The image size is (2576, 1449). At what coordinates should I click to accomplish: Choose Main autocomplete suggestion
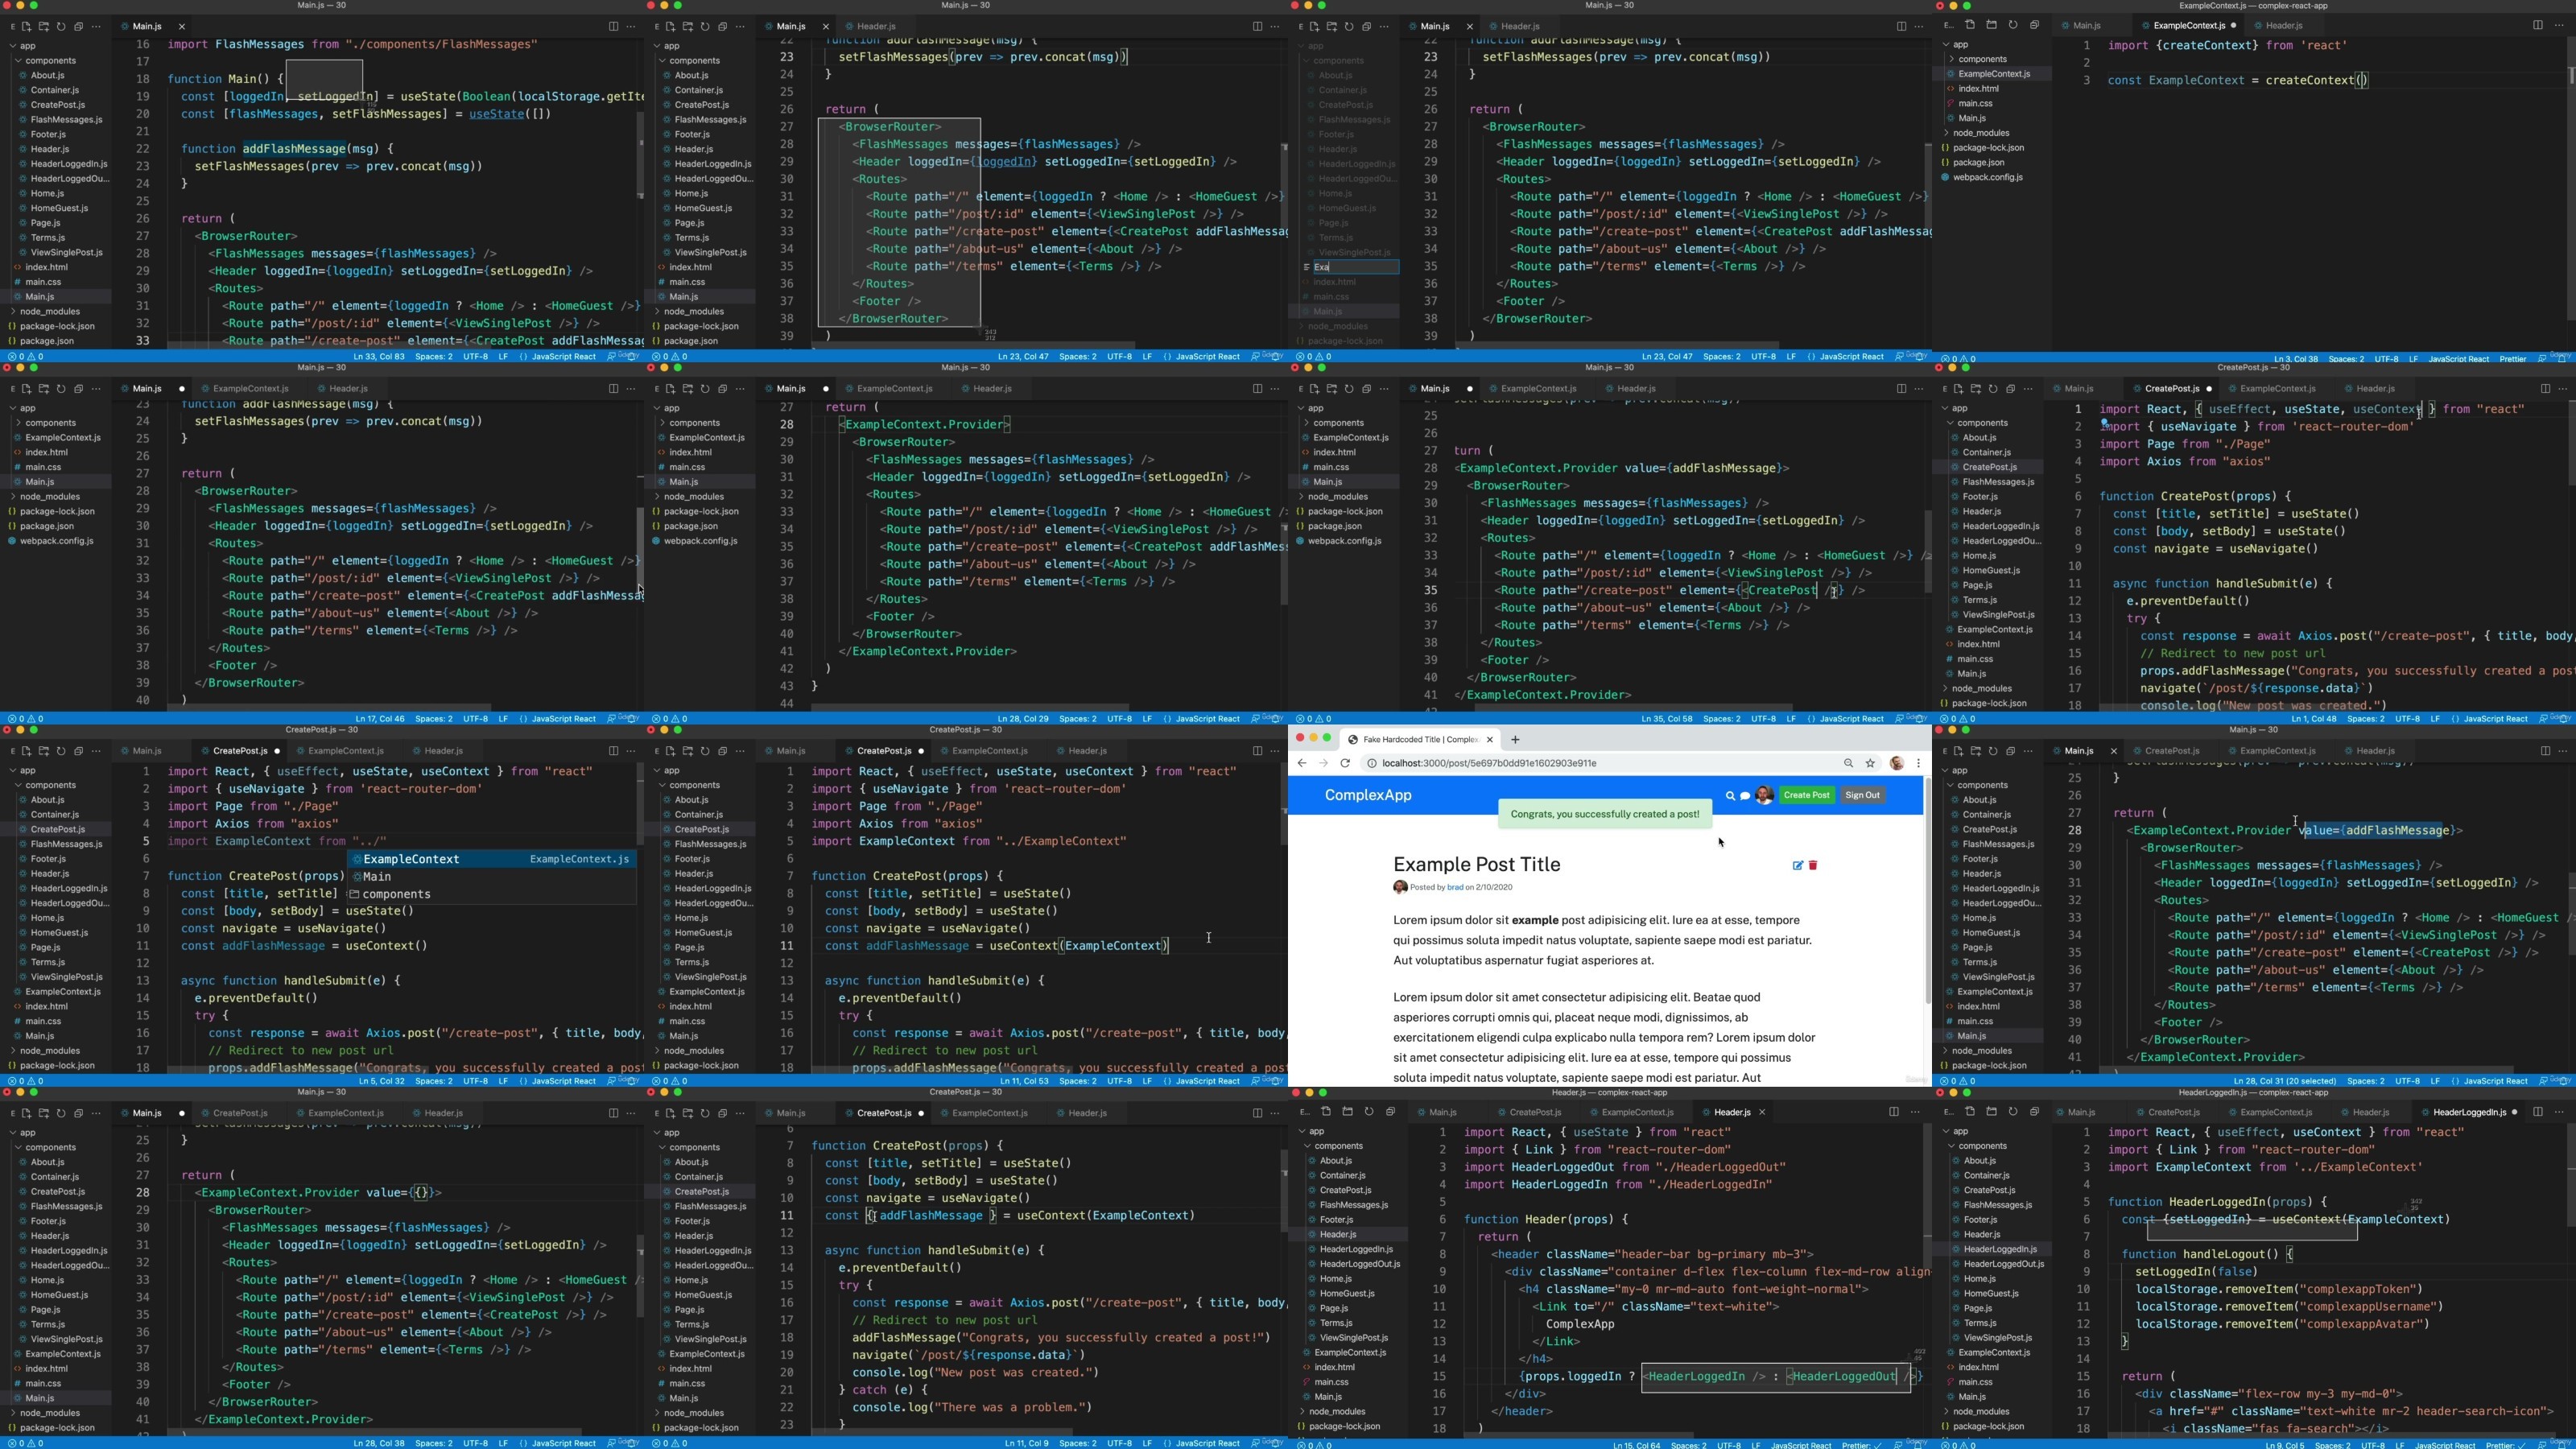tap(492, 876)
